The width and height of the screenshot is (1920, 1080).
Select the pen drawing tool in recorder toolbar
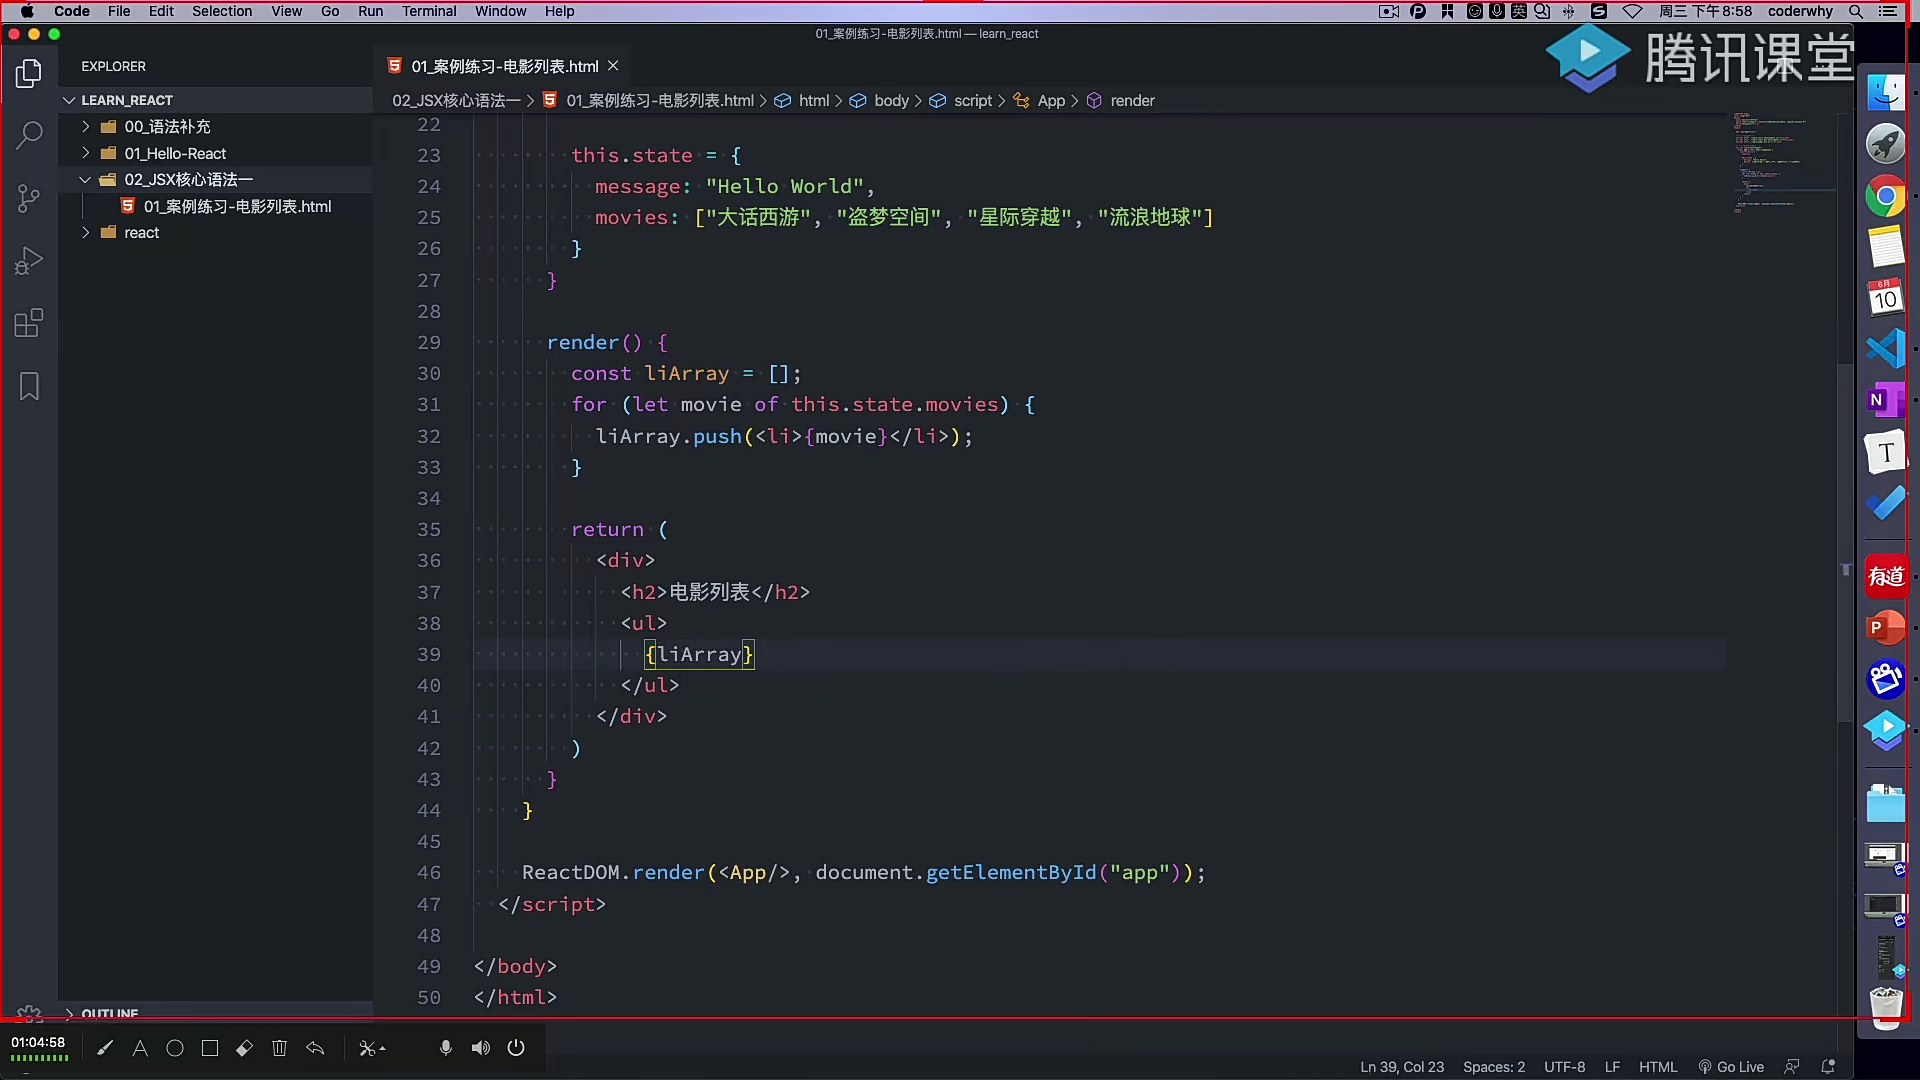105,1048
